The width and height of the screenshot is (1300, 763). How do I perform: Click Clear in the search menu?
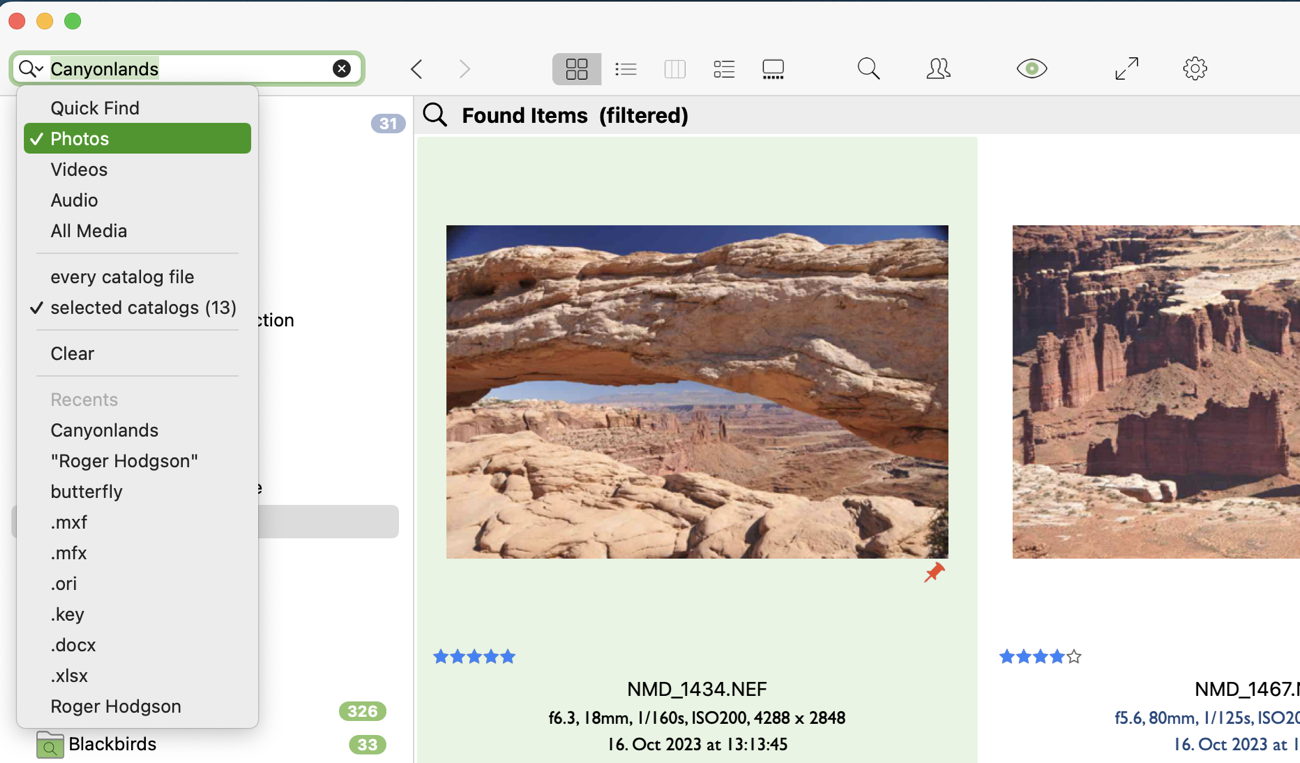pyautogui.click(x=72, y=354)
